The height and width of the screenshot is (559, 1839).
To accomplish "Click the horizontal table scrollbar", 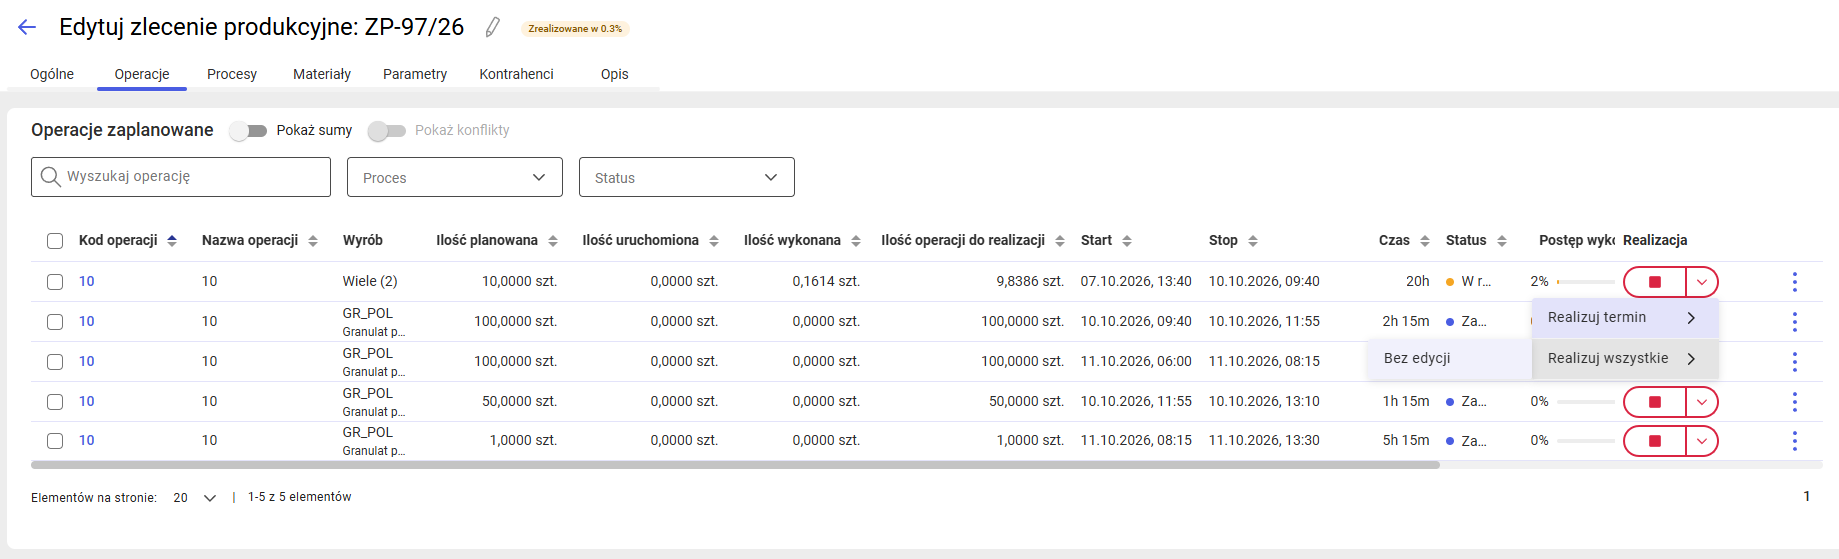I will pyautogui.click(x=735, y=465).
